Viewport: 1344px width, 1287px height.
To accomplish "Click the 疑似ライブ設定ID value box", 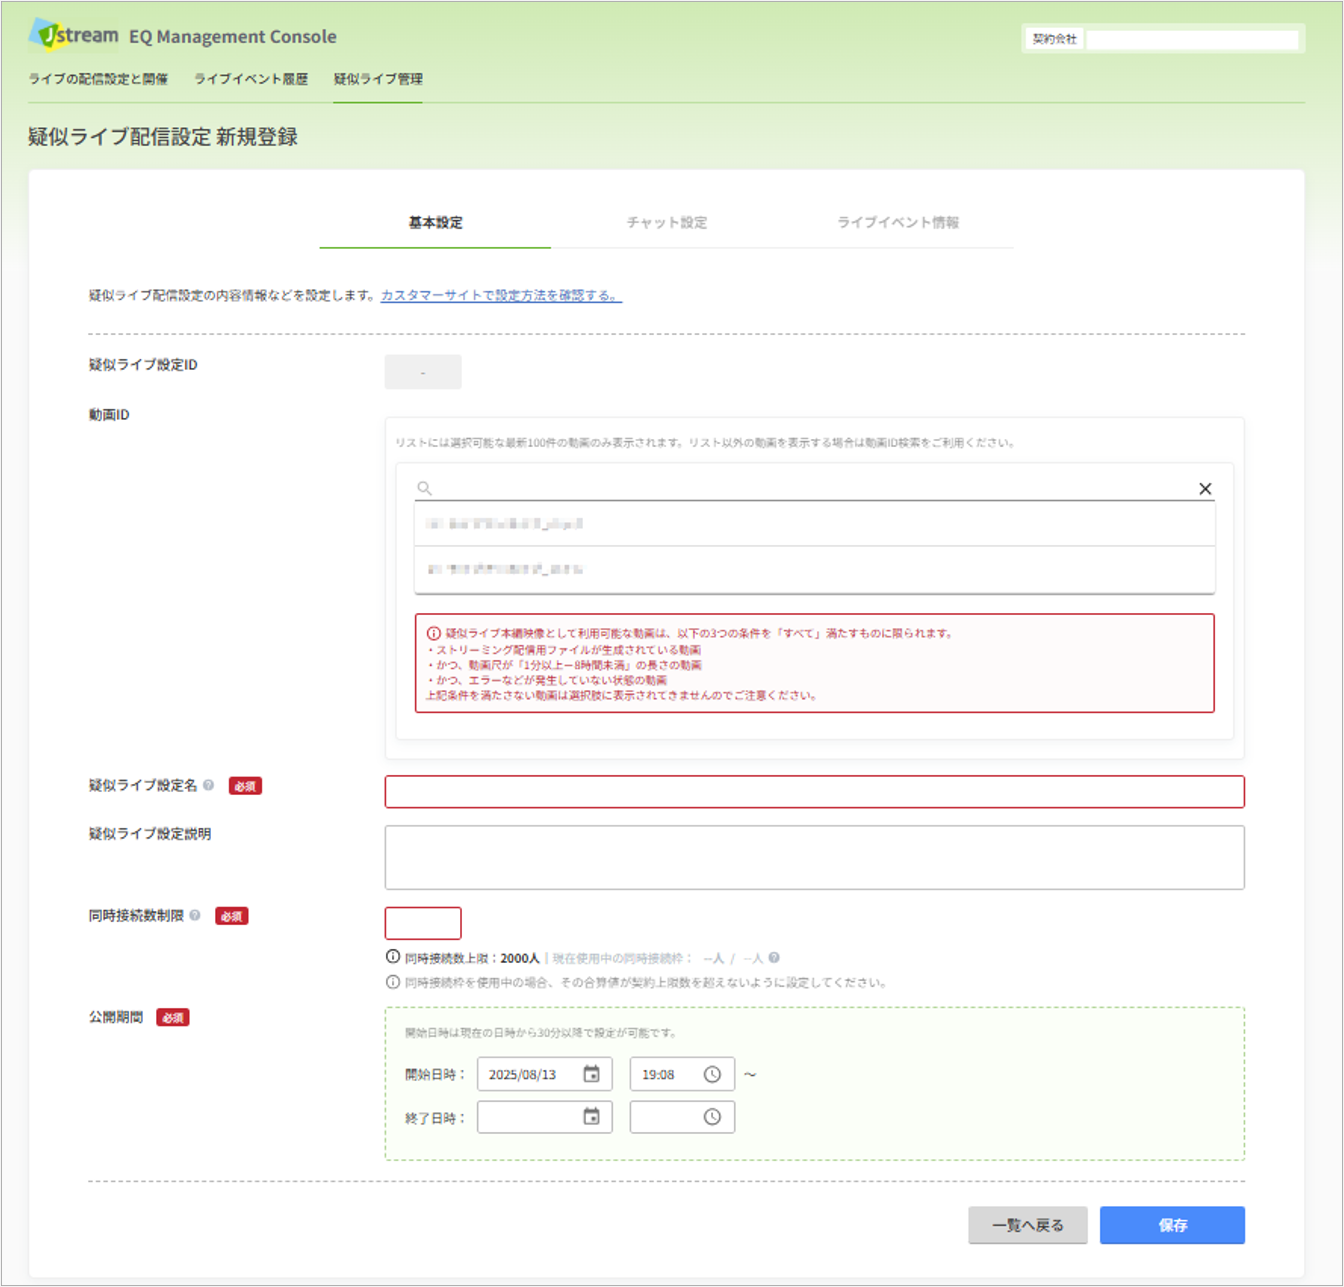I will 423,372.
